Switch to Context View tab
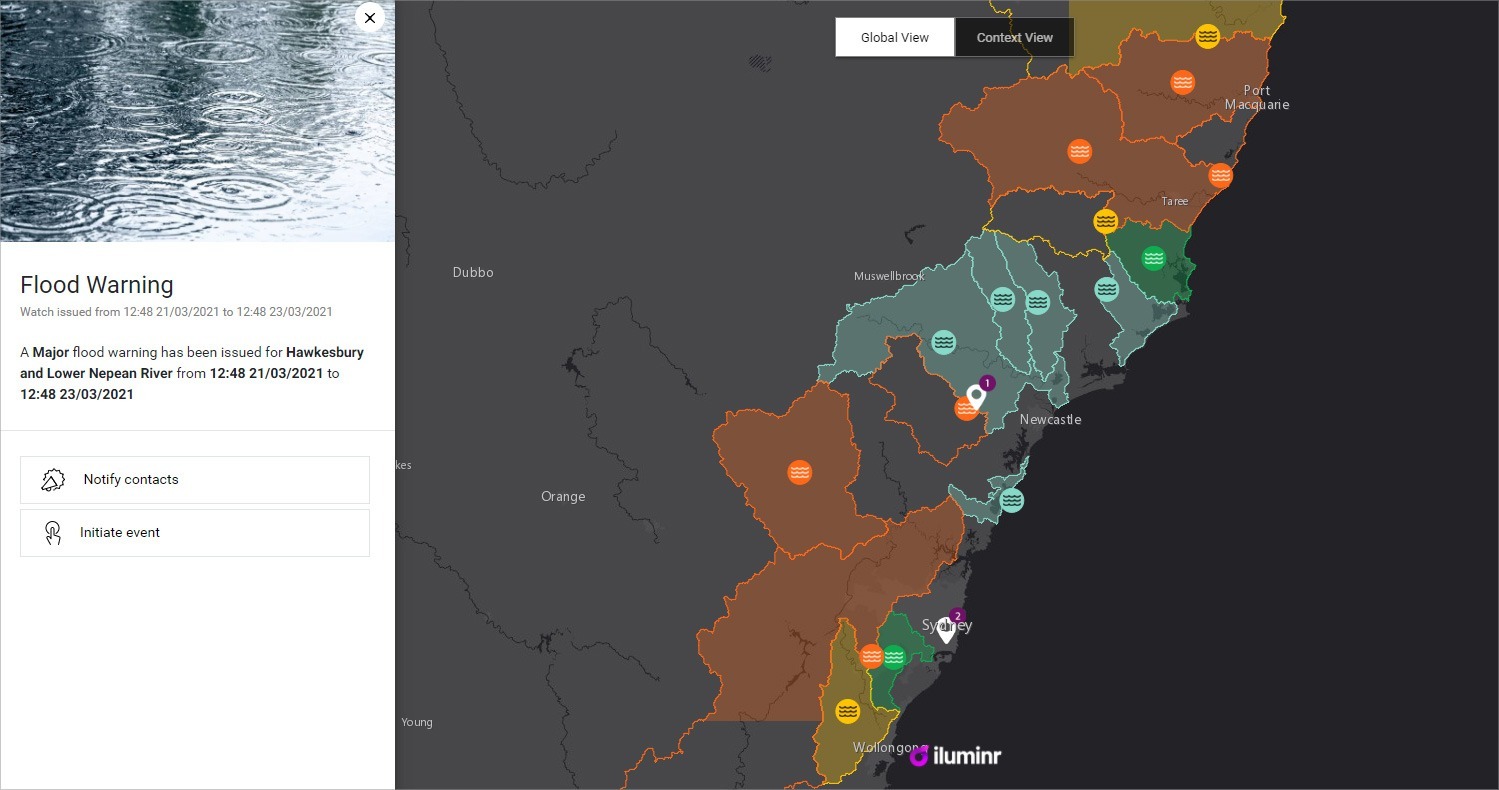Image resolution: width=1499 pixels, height=790 pixels. 1014,37
